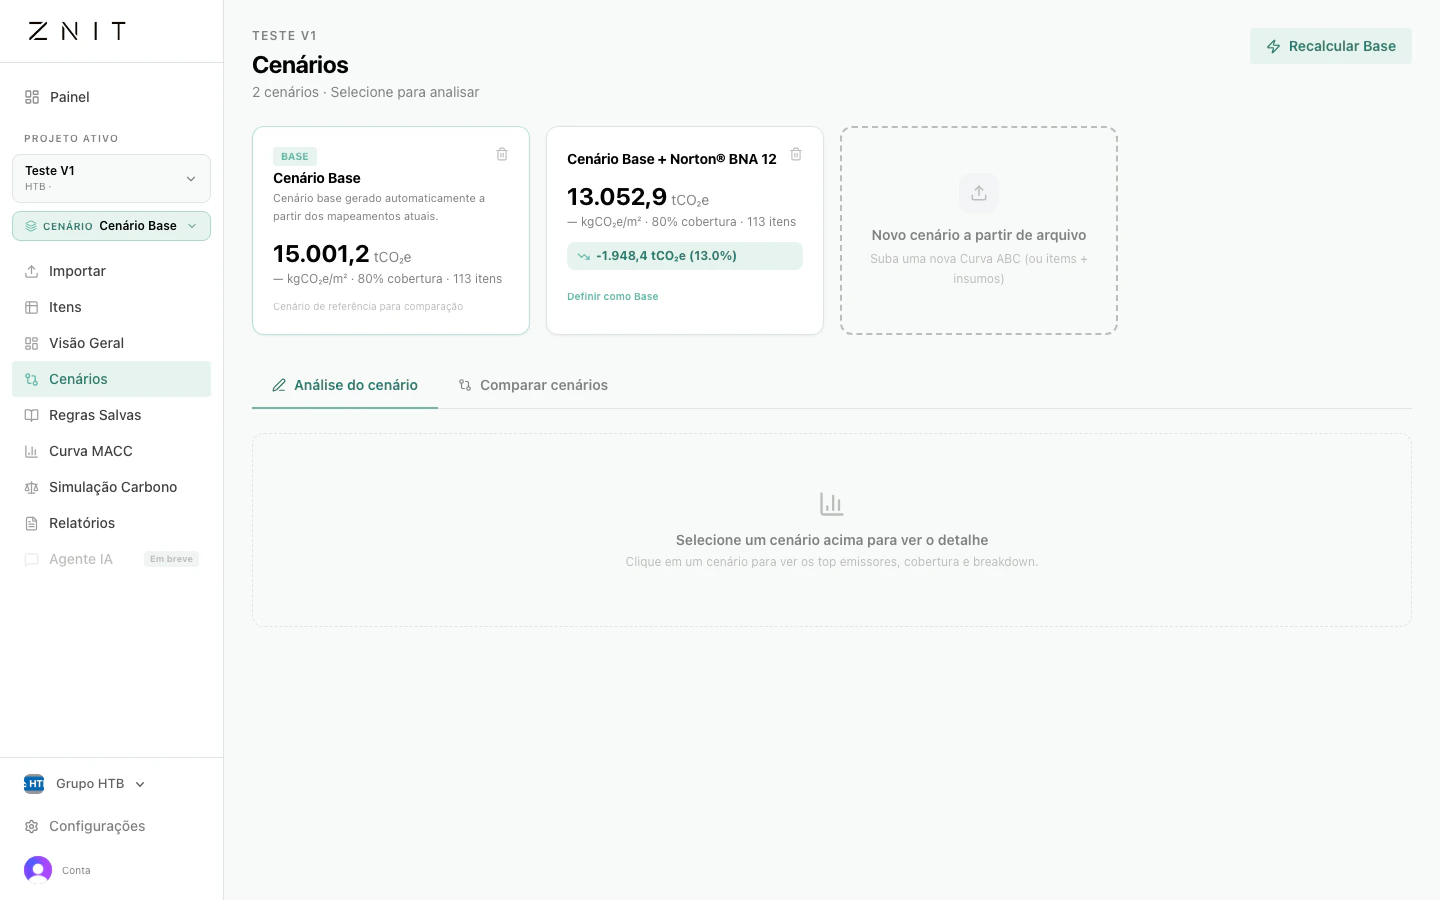Image resolution: width=1440 pixels, height=900 pixels.
Task: Open Configurações settings
Action: [111, 826]
